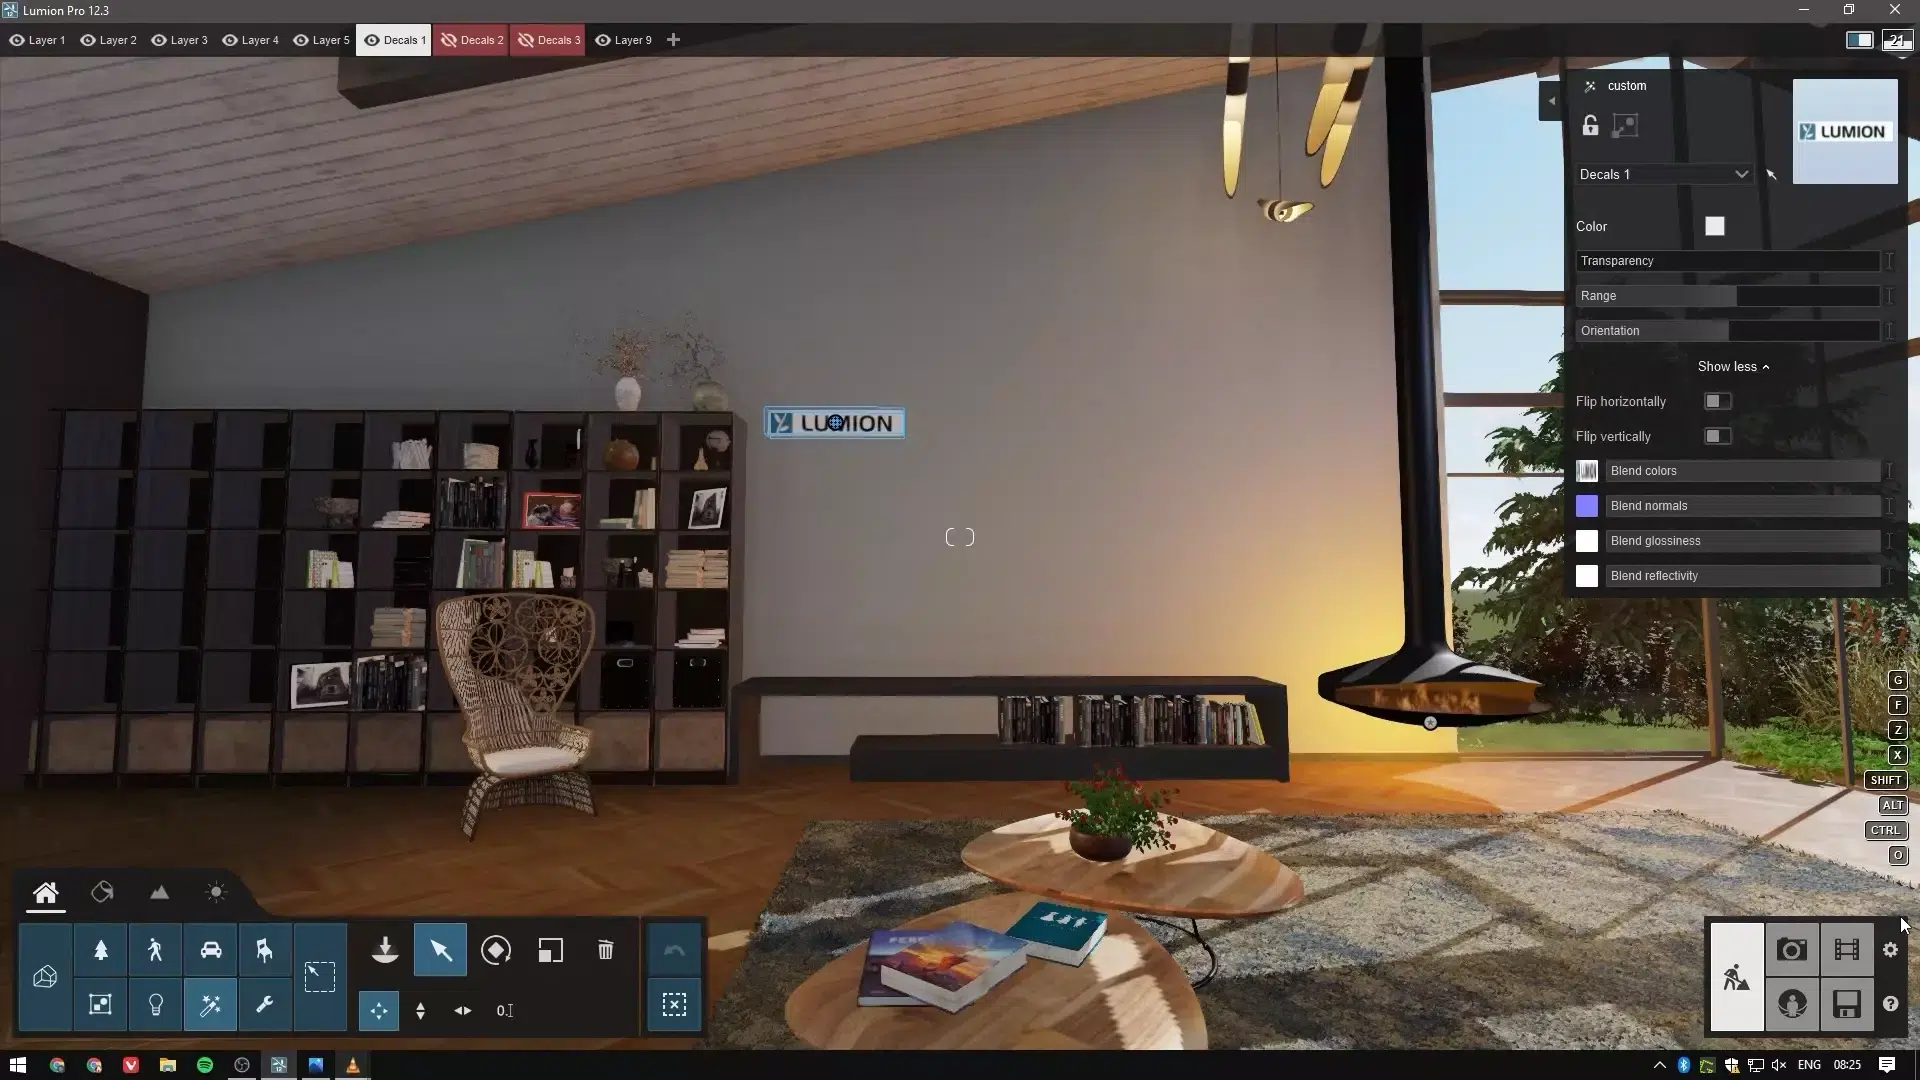Expand Decals 1 layer dropdown
Image resolution: width=1920 pixels, height=1080 pixels.
click(1741, 173)
